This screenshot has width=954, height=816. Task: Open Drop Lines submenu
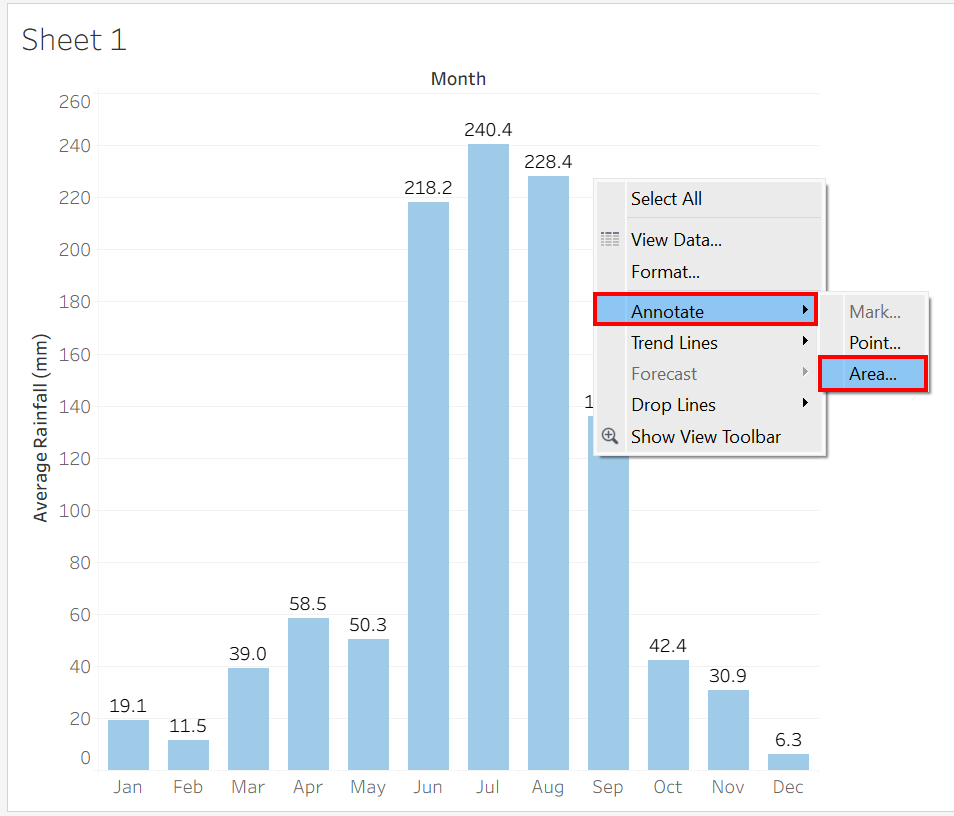tap(709, 405)
